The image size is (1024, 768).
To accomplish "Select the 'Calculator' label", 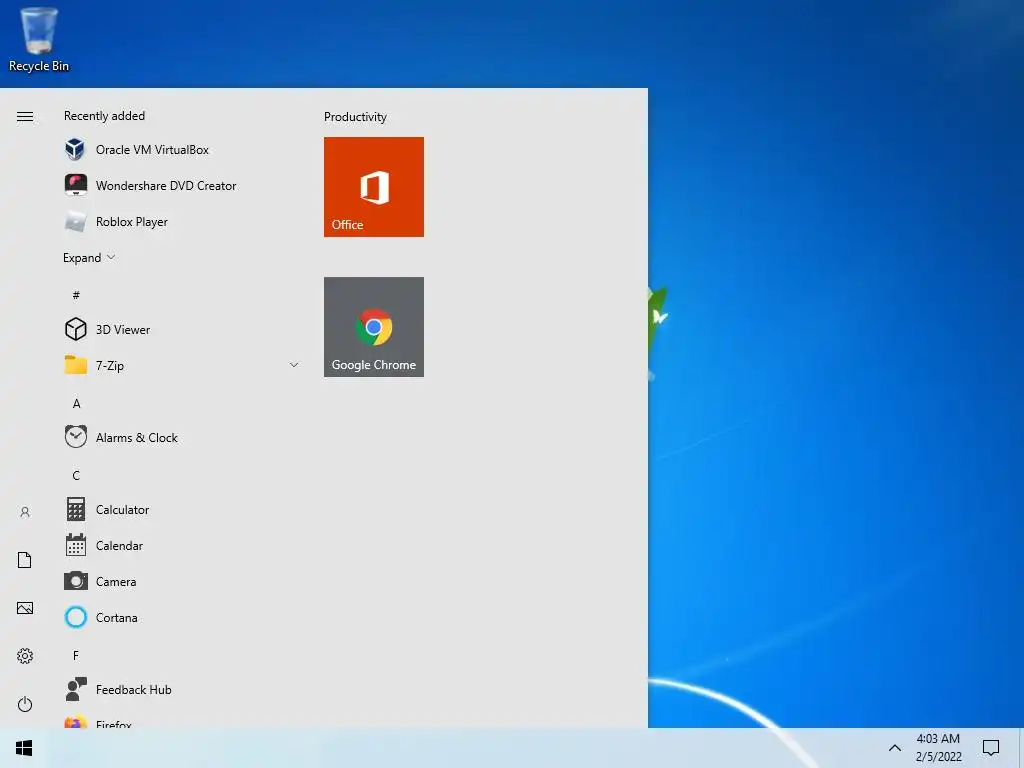I will coord(122,509).
